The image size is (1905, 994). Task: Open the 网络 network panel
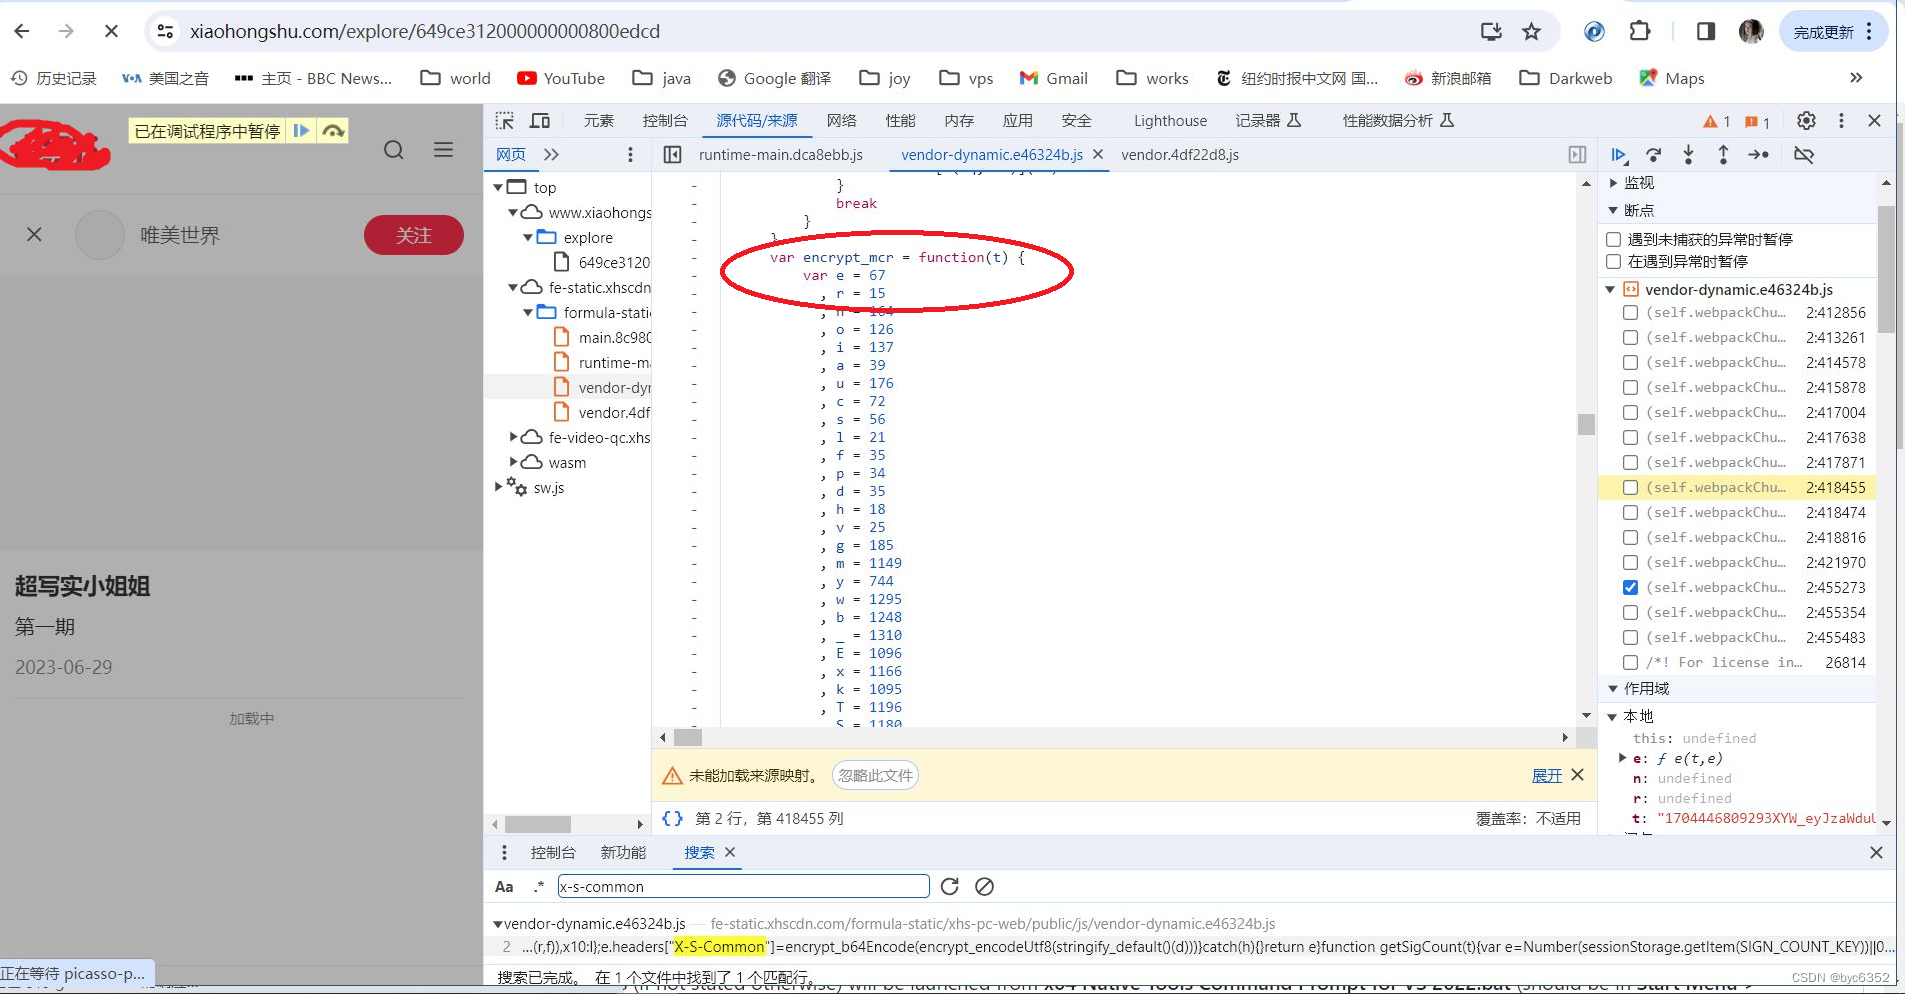pyautogui.click(x=842, y=120)
